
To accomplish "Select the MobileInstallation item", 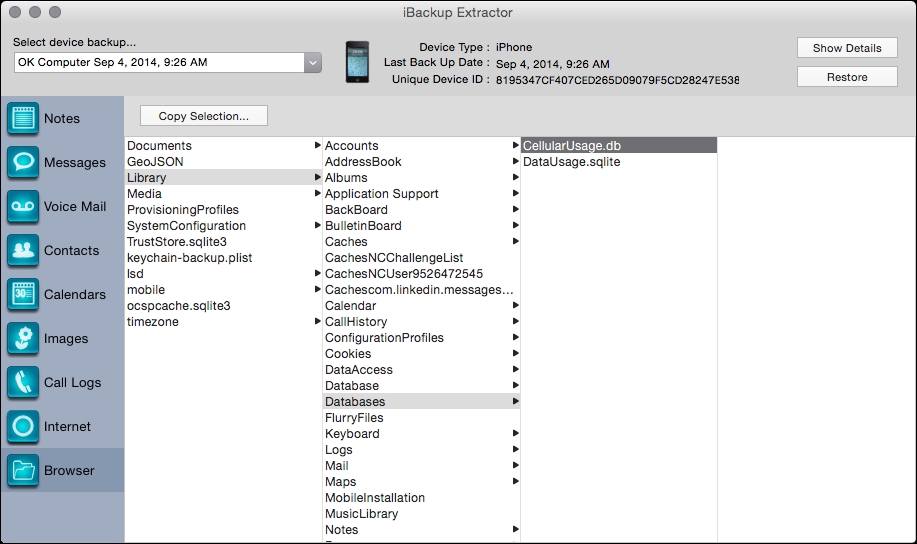I will pos(375,498).
